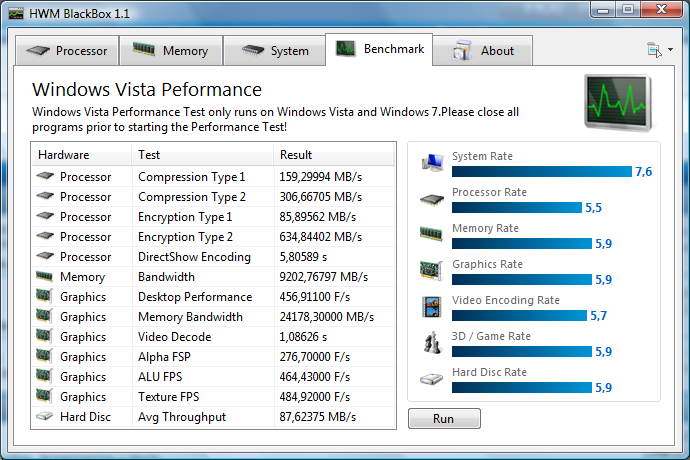The height and width of the screenshot is (460, 690).
Task: Click processor icon in Encryption Type 2 row
Action: [x=45, y=236]
